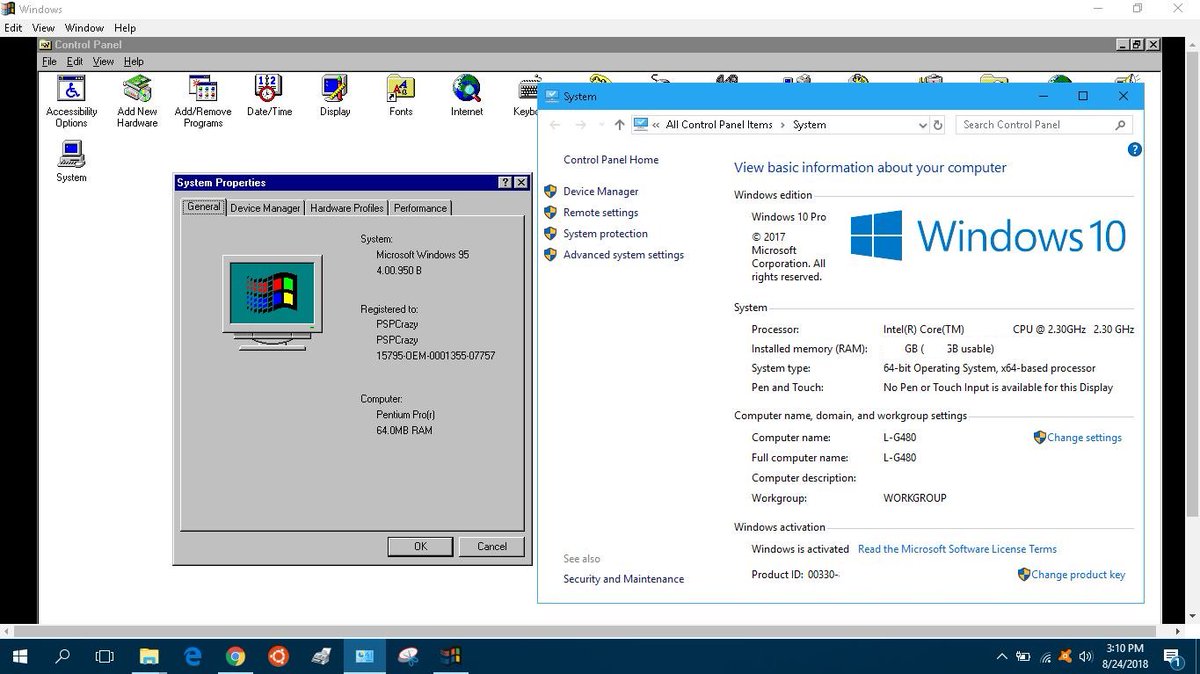1200x674 pixels.
Task: Launch Chrome from the taskbar
Action: 236,656
